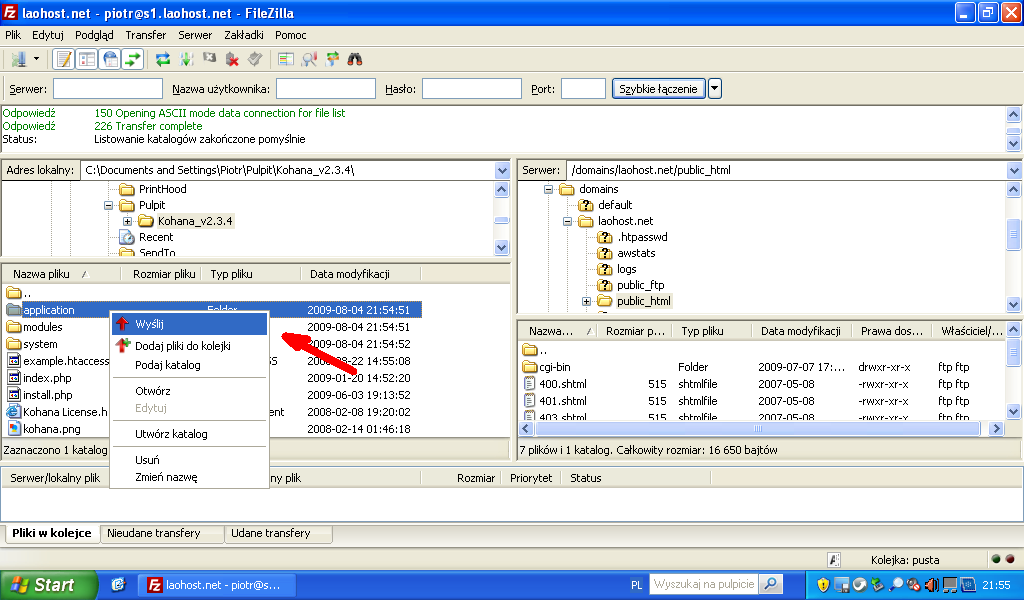Expand the public_html tree node
Viewport: 1024px width, 600px height.
tap(586, 302)
